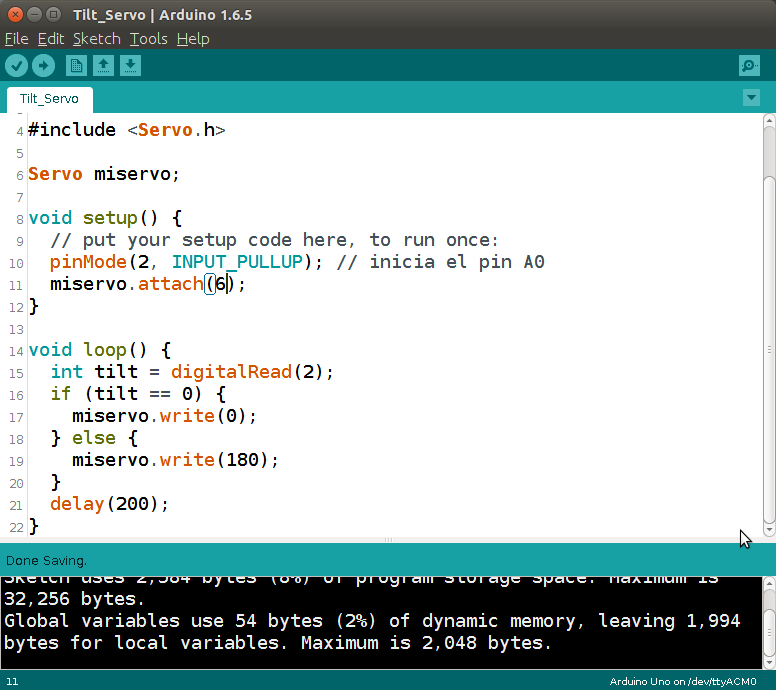This screenshot has height=690, width=776.
Task: Open the Help menu
Action: click(193, 39)
